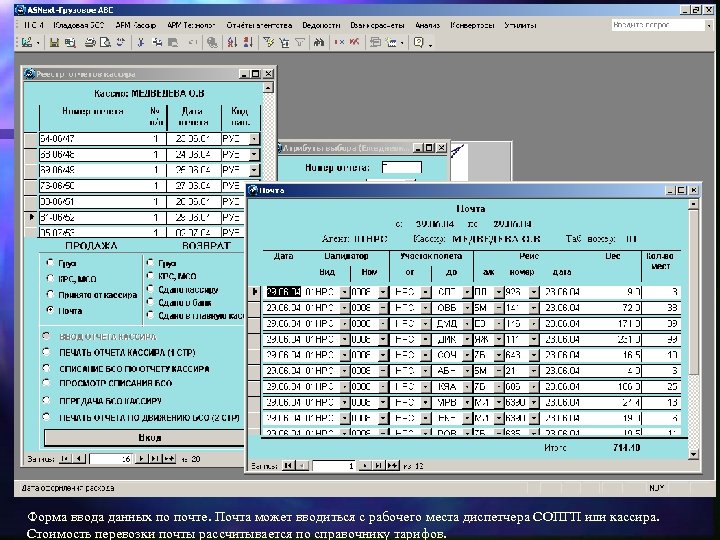Open currency dropdown for report 63-06/49
Image resolution: width=720 pixels, height=540 pixels.
[x=254, y=170]
